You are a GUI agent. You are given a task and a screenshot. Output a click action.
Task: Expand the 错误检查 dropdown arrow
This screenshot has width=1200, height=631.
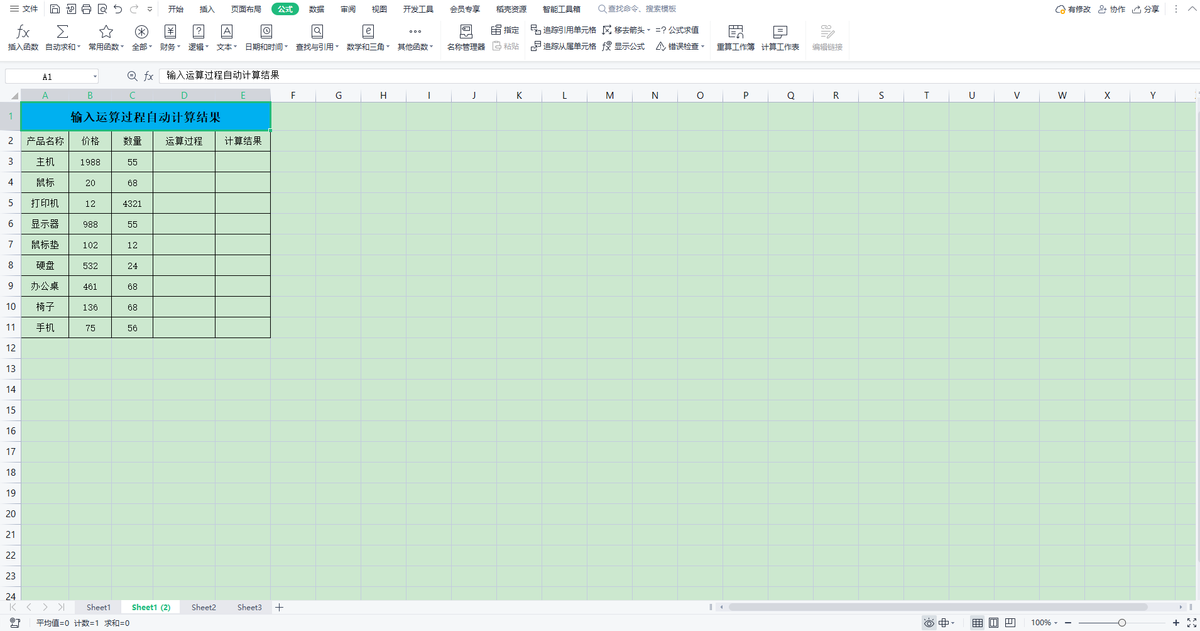coord(703,46)
